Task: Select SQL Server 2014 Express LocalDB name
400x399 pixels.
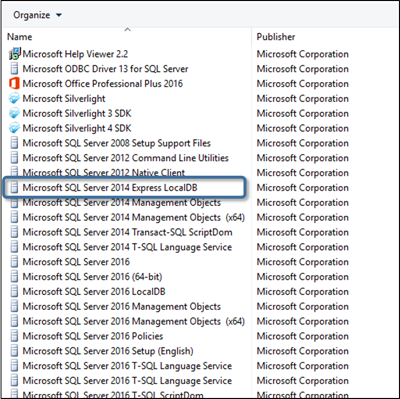Action: tap(110, 187)
